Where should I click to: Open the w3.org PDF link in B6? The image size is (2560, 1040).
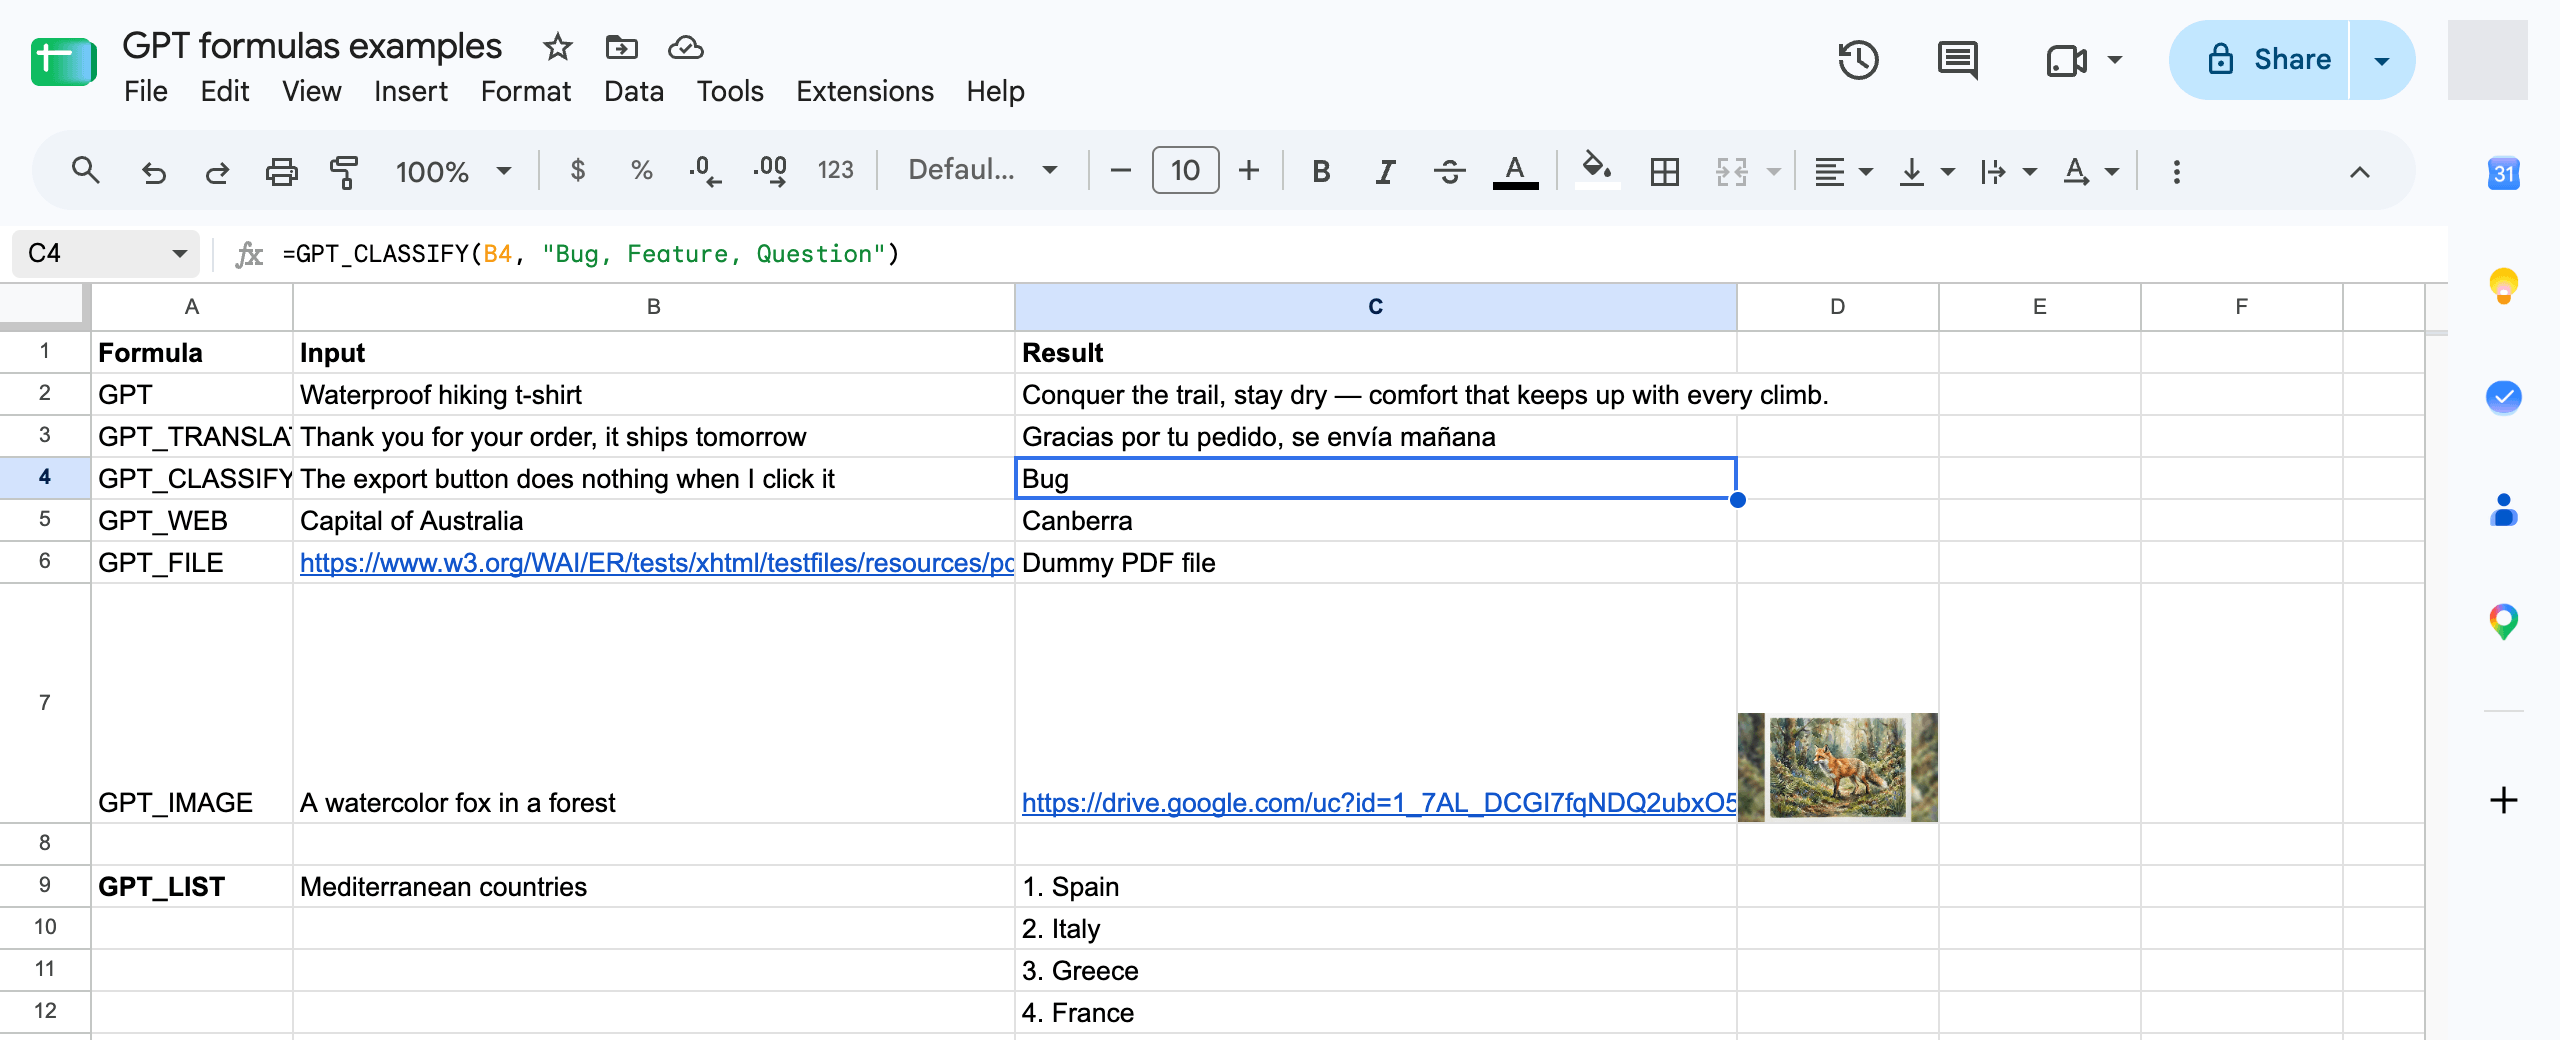pyautogui.click(x=656, y=563)
